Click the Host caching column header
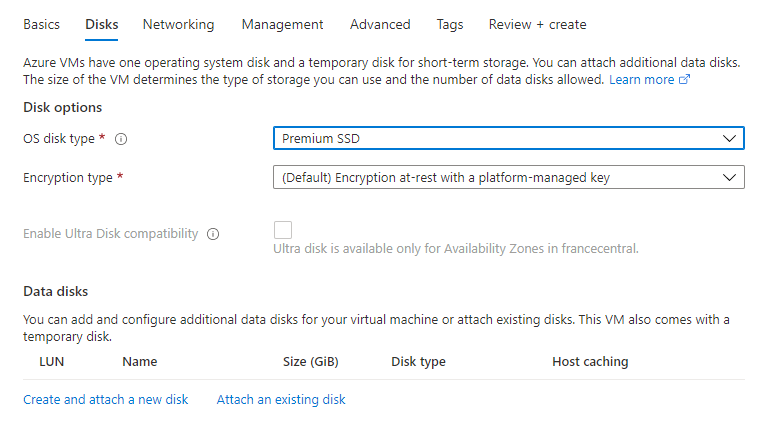The image size is (771, 437). pyautogui.click(x=590, y=362)
